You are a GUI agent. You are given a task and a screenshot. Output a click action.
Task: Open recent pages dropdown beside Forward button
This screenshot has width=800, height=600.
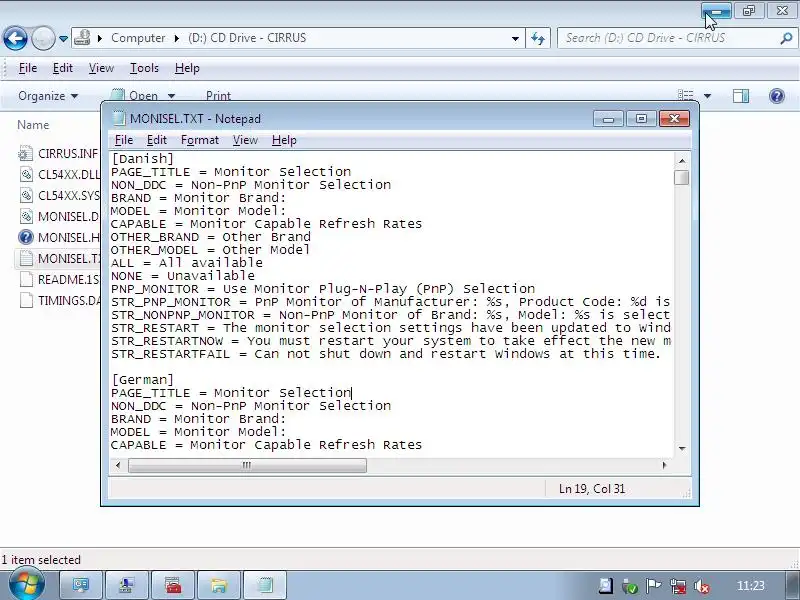coord(63,39)
